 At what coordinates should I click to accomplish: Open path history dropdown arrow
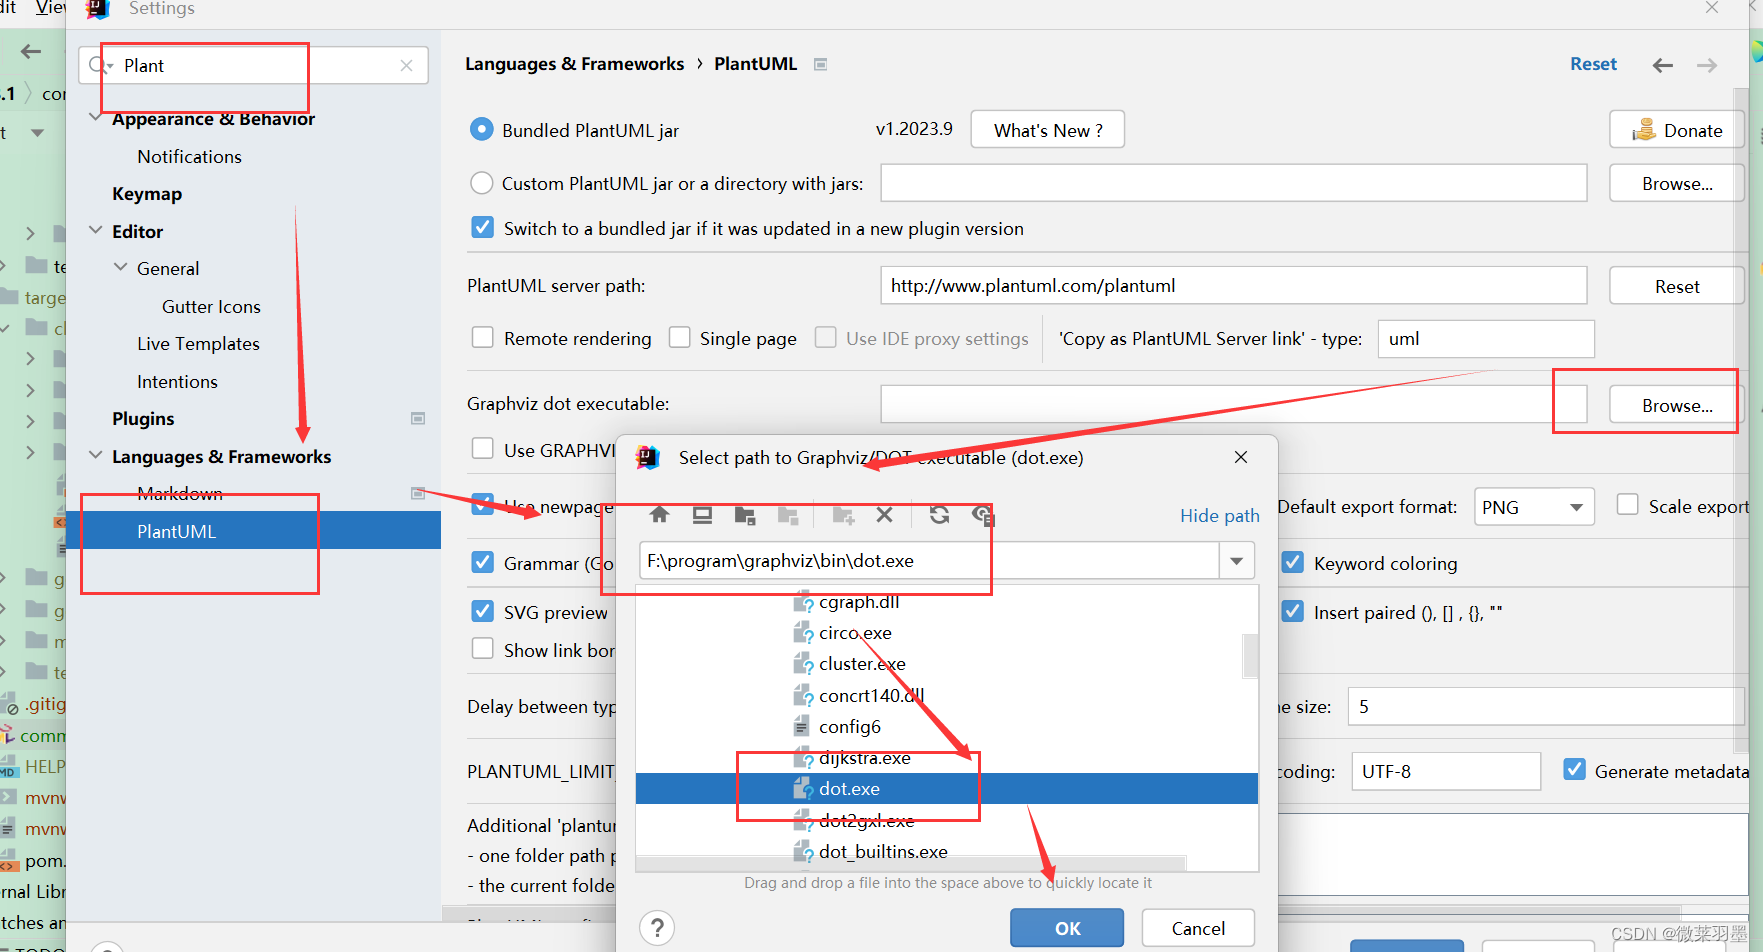click(x=1237, y=561)
